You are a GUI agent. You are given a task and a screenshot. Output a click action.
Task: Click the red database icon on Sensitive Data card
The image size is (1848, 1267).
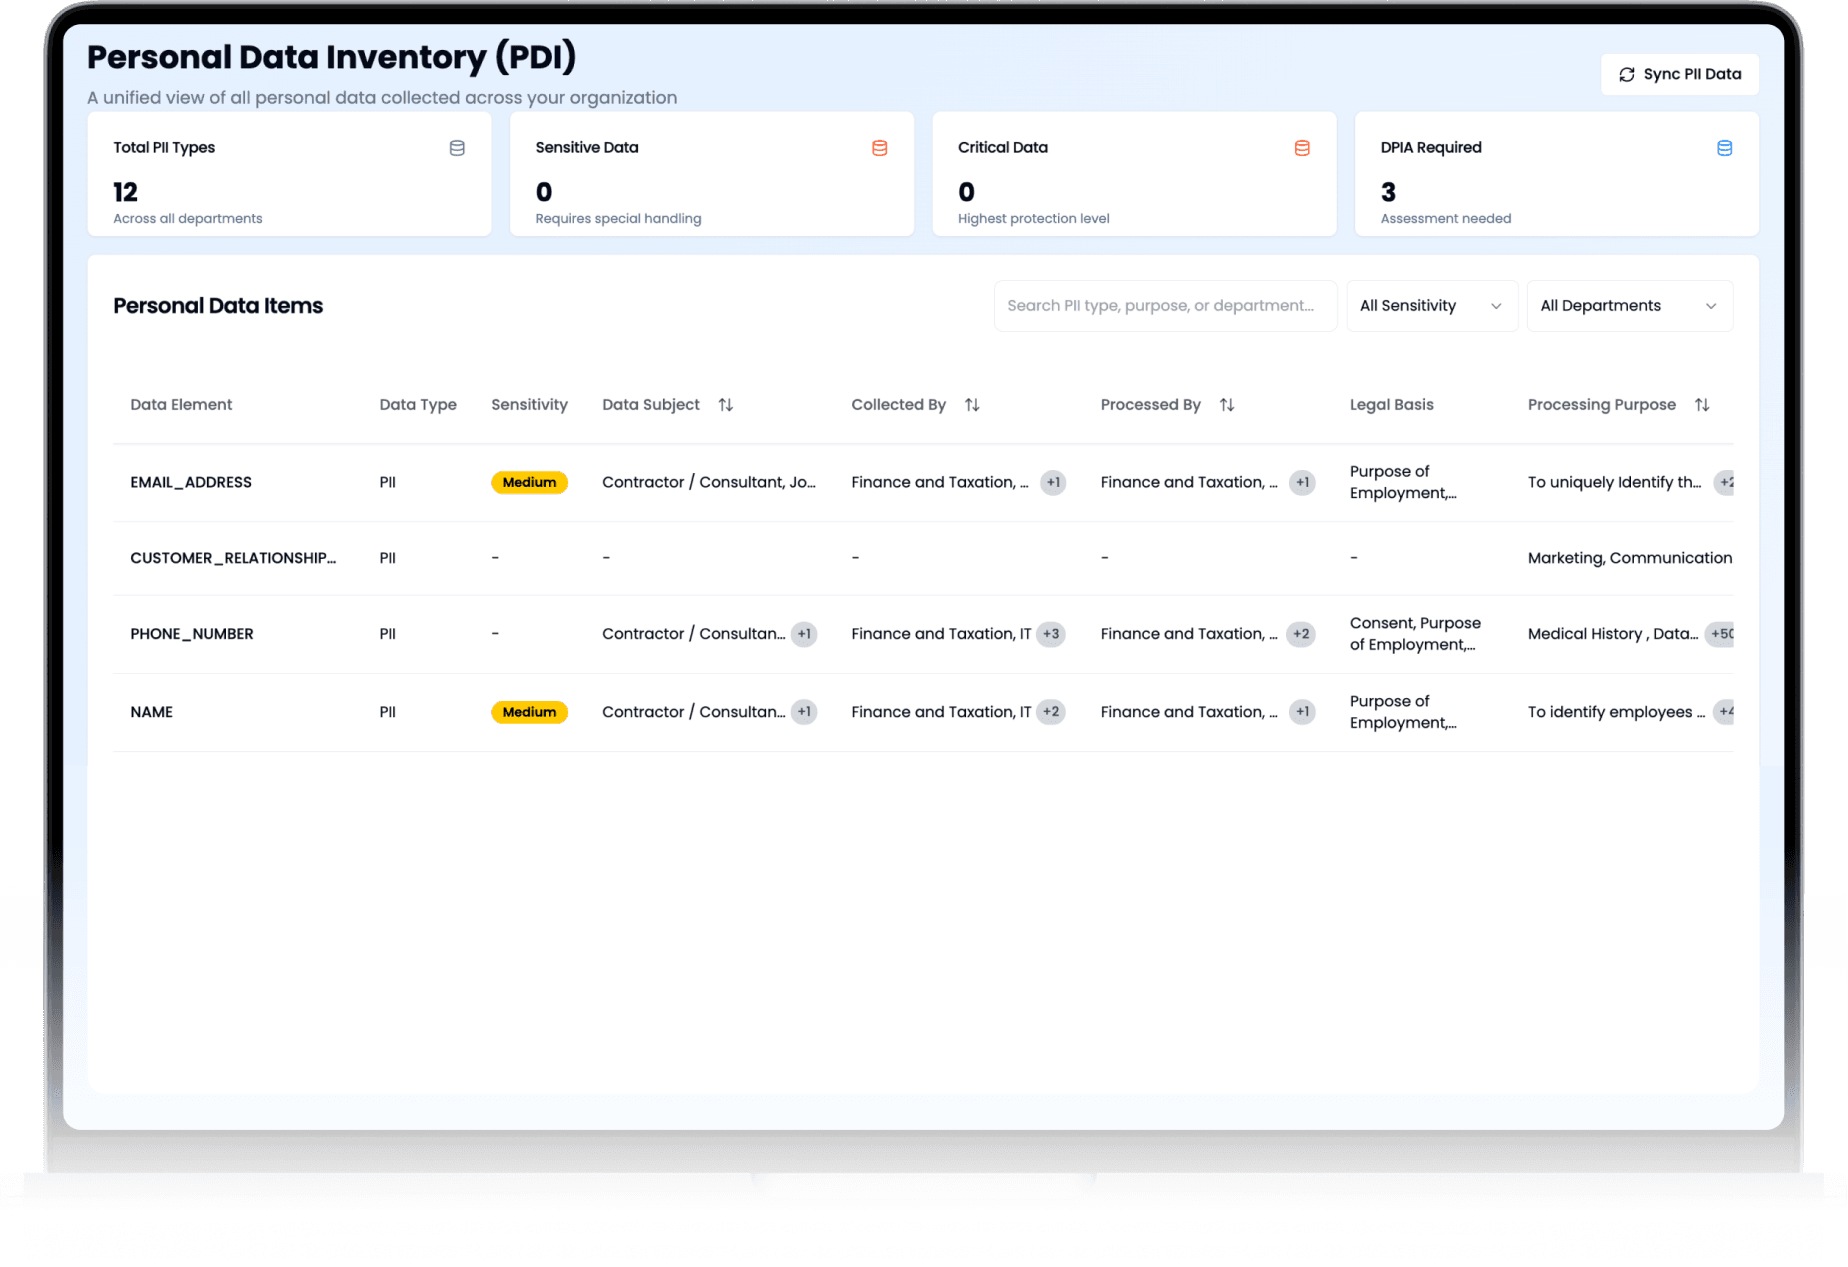(x=880, y=148)
